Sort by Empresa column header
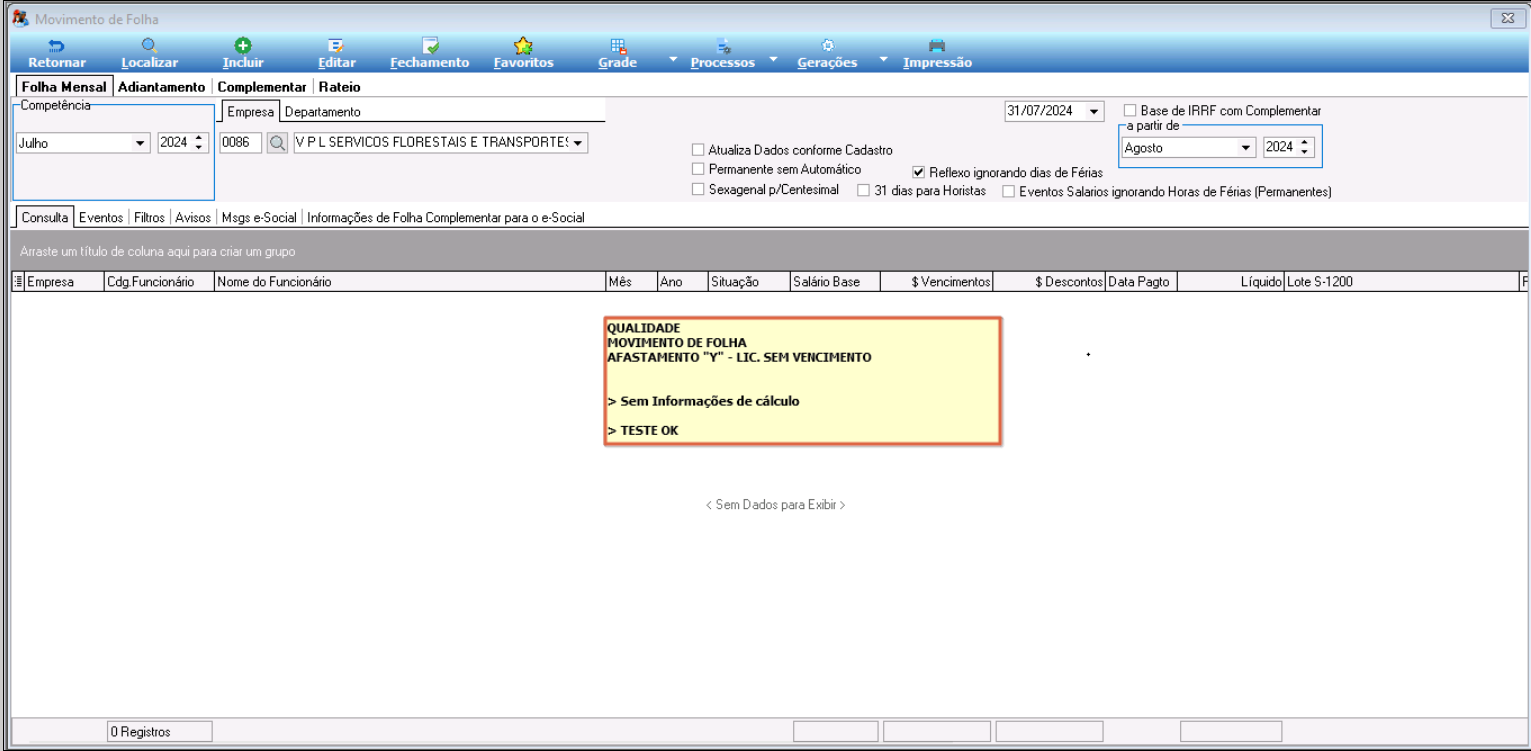The height and width of the screenshot is (751, 1531). tap(64, 282)
